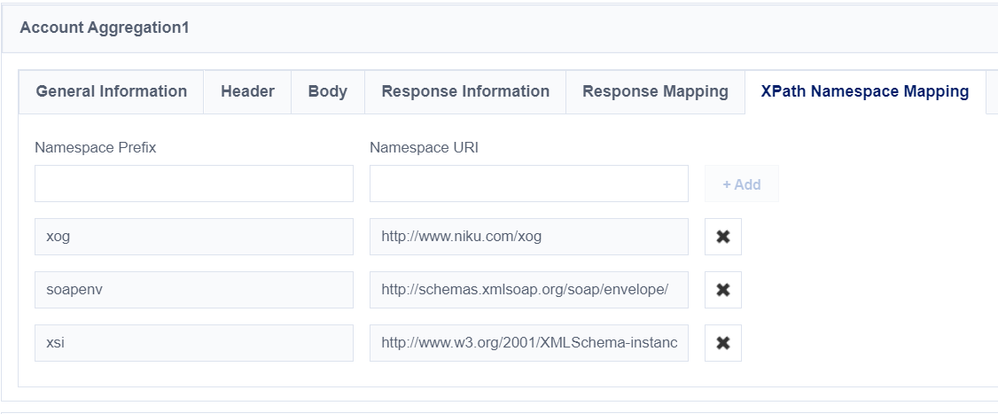Click the xog prefix field
This screenshot has width=998, height=414.
coord(194,237)
